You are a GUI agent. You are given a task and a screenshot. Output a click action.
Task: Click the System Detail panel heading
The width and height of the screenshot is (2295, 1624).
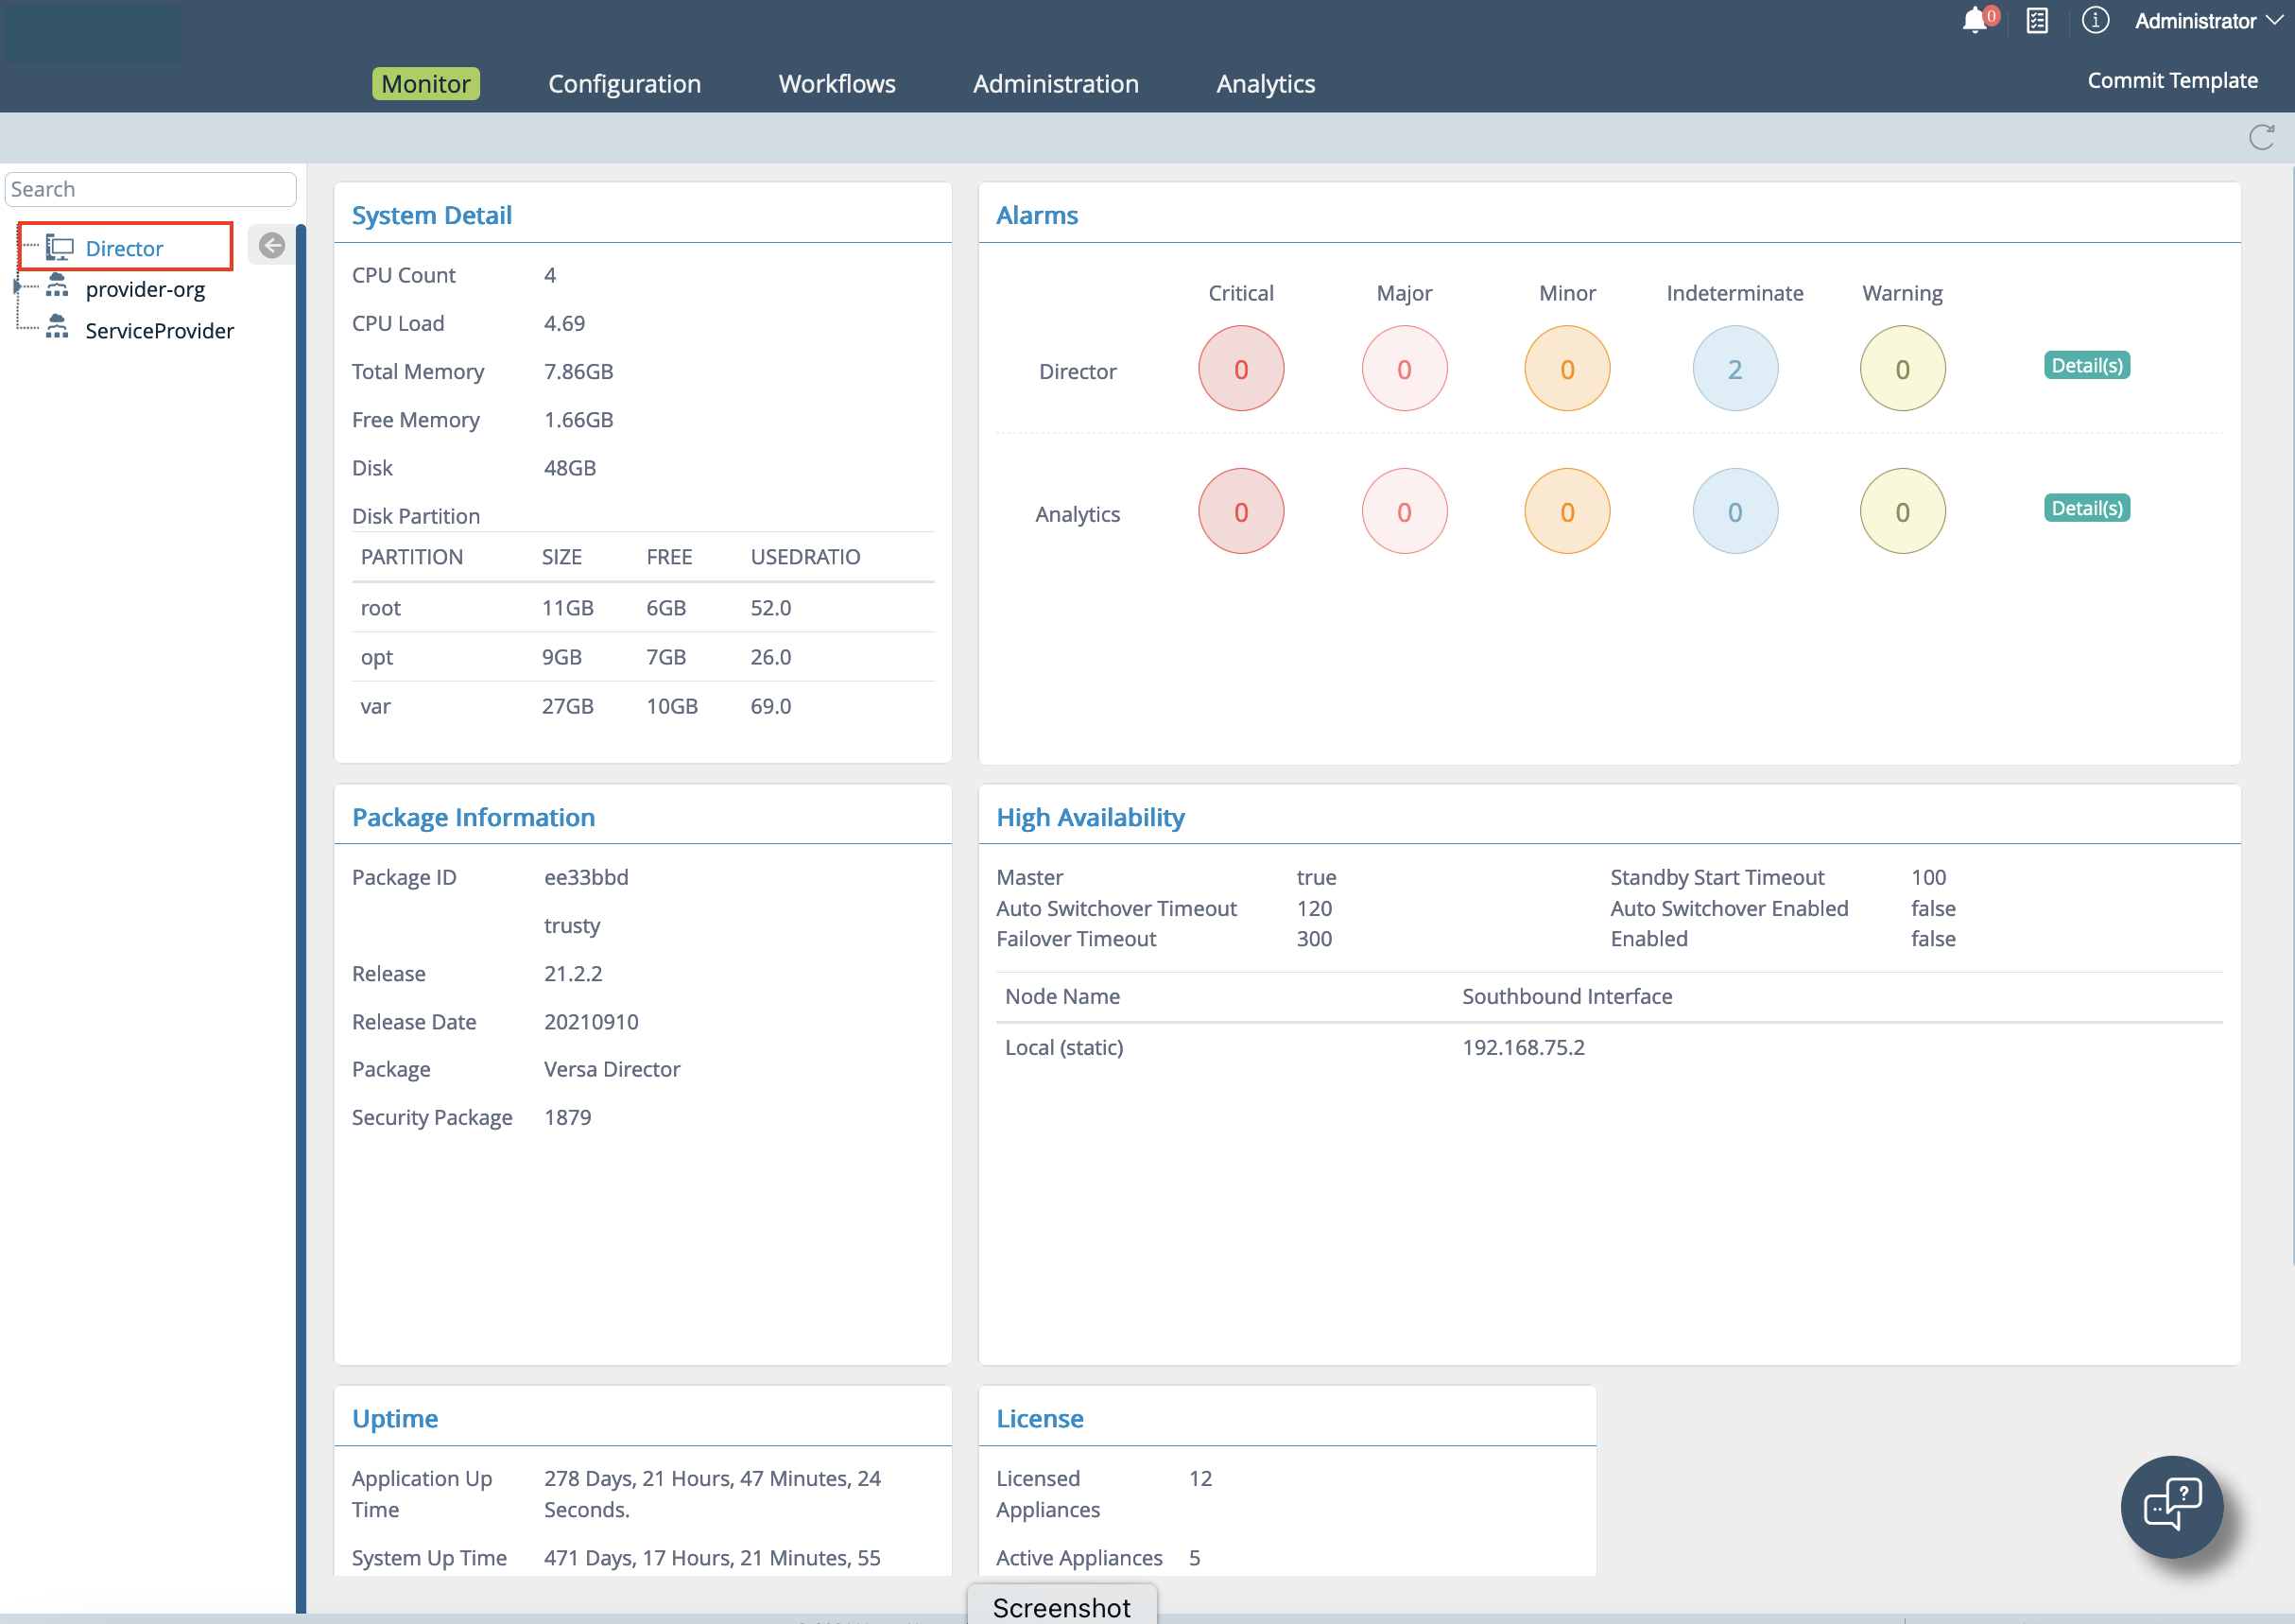point(432,215)
